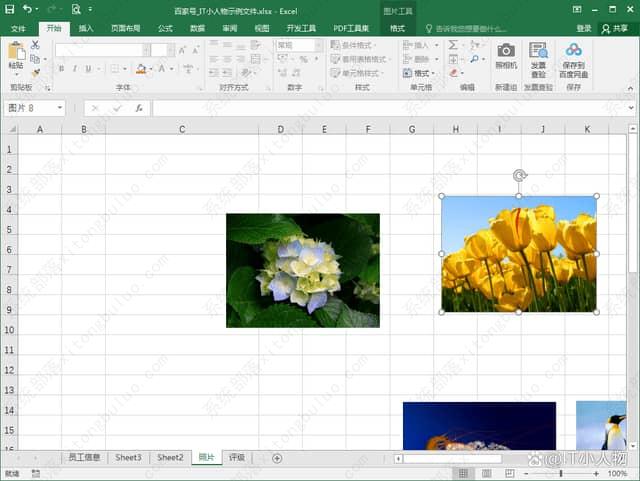The height and width of the screenshot is (481, 640).
Task: Open the 插入 (Insert) ribbon tab
Action: (86, 29)
